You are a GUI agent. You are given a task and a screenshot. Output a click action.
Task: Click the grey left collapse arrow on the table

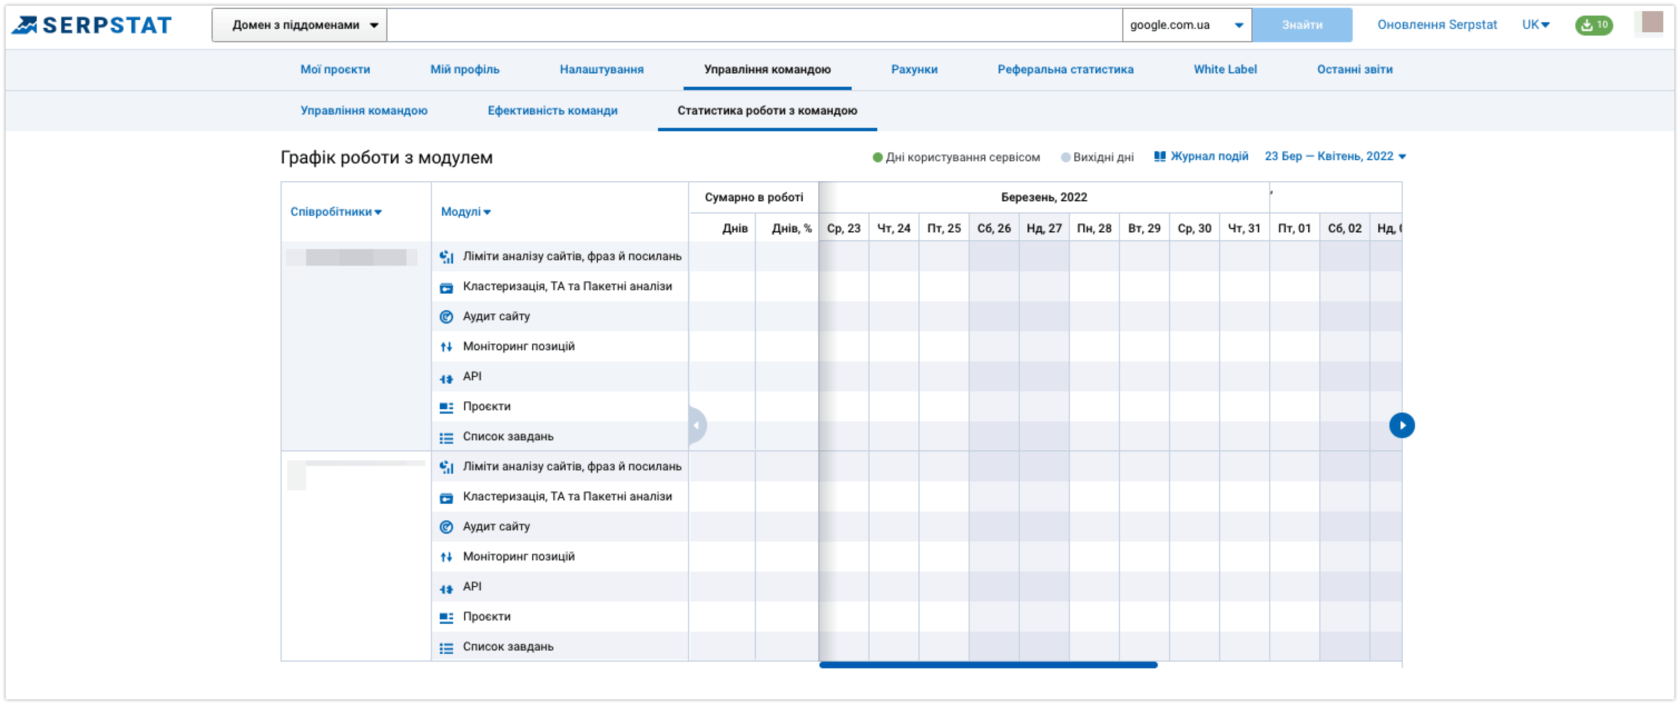pyautogui.click(x=697, y=425)
